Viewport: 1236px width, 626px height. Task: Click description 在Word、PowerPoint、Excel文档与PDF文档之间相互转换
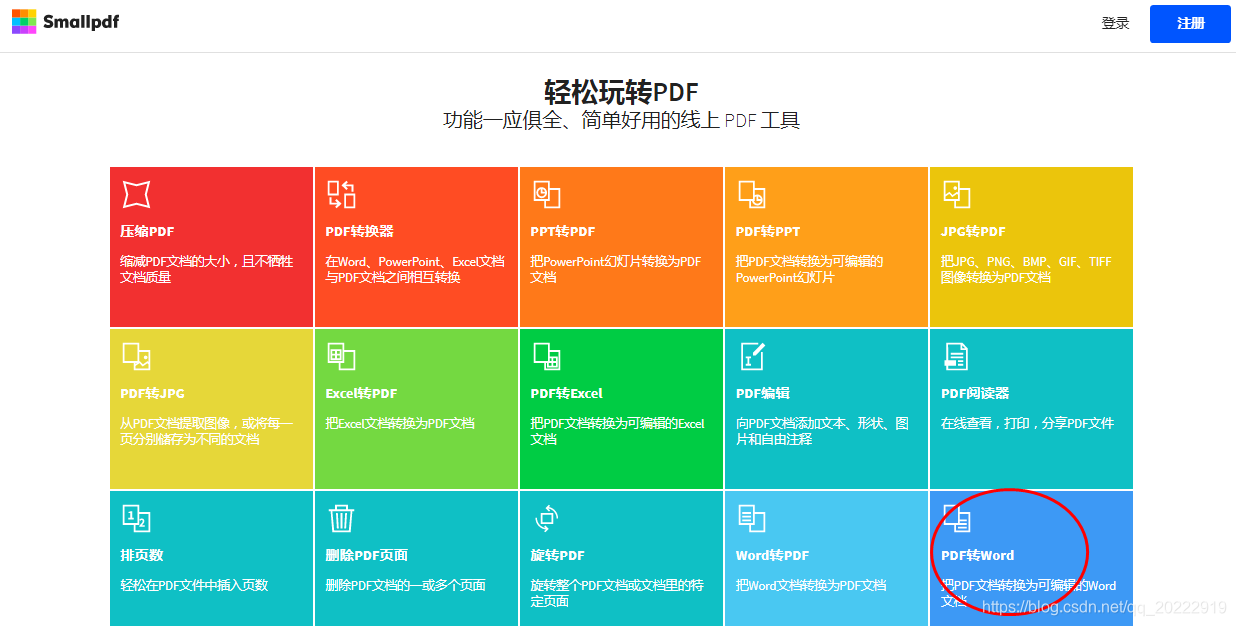(415, 269)
